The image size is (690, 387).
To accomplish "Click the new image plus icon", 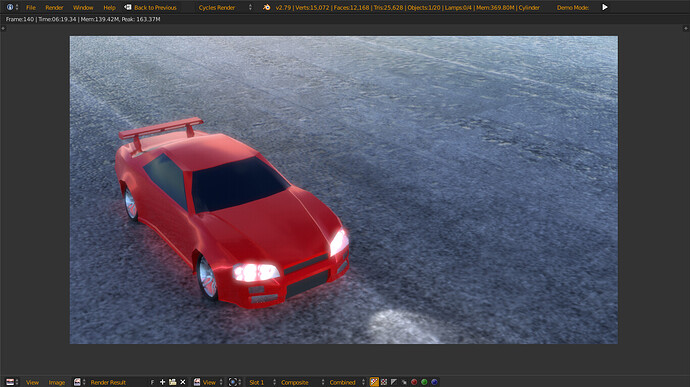I will [x=162, y=382].
